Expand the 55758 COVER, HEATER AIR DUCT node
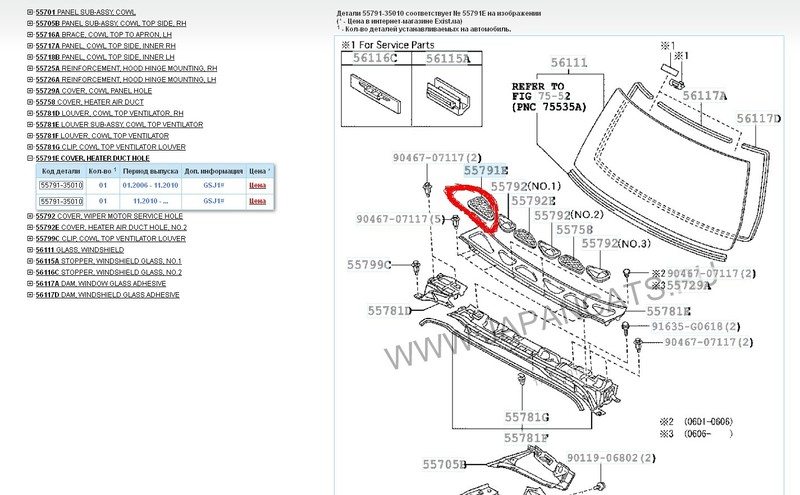The image size is (800, 495). [28, 102]
